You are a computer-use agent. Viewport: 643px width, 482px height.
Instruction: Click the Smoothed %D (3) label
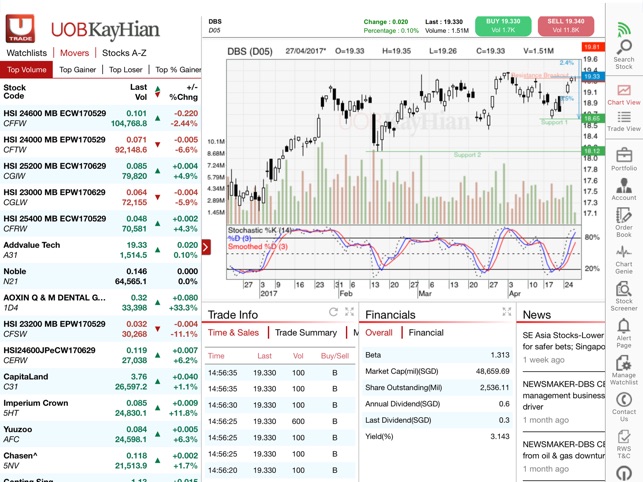pyautogui.click(x=258, y=246)
